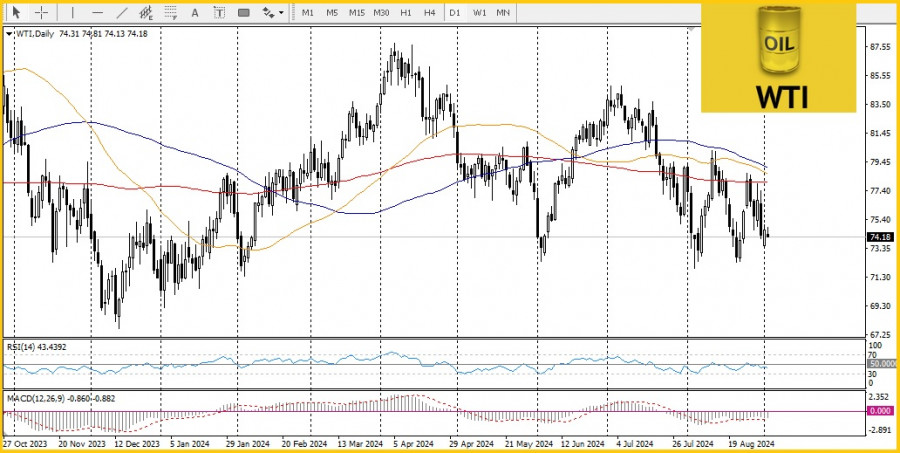This screenshot has height=453, width=900.
Task: Add text with the A tool
Action: click(196, 13)
